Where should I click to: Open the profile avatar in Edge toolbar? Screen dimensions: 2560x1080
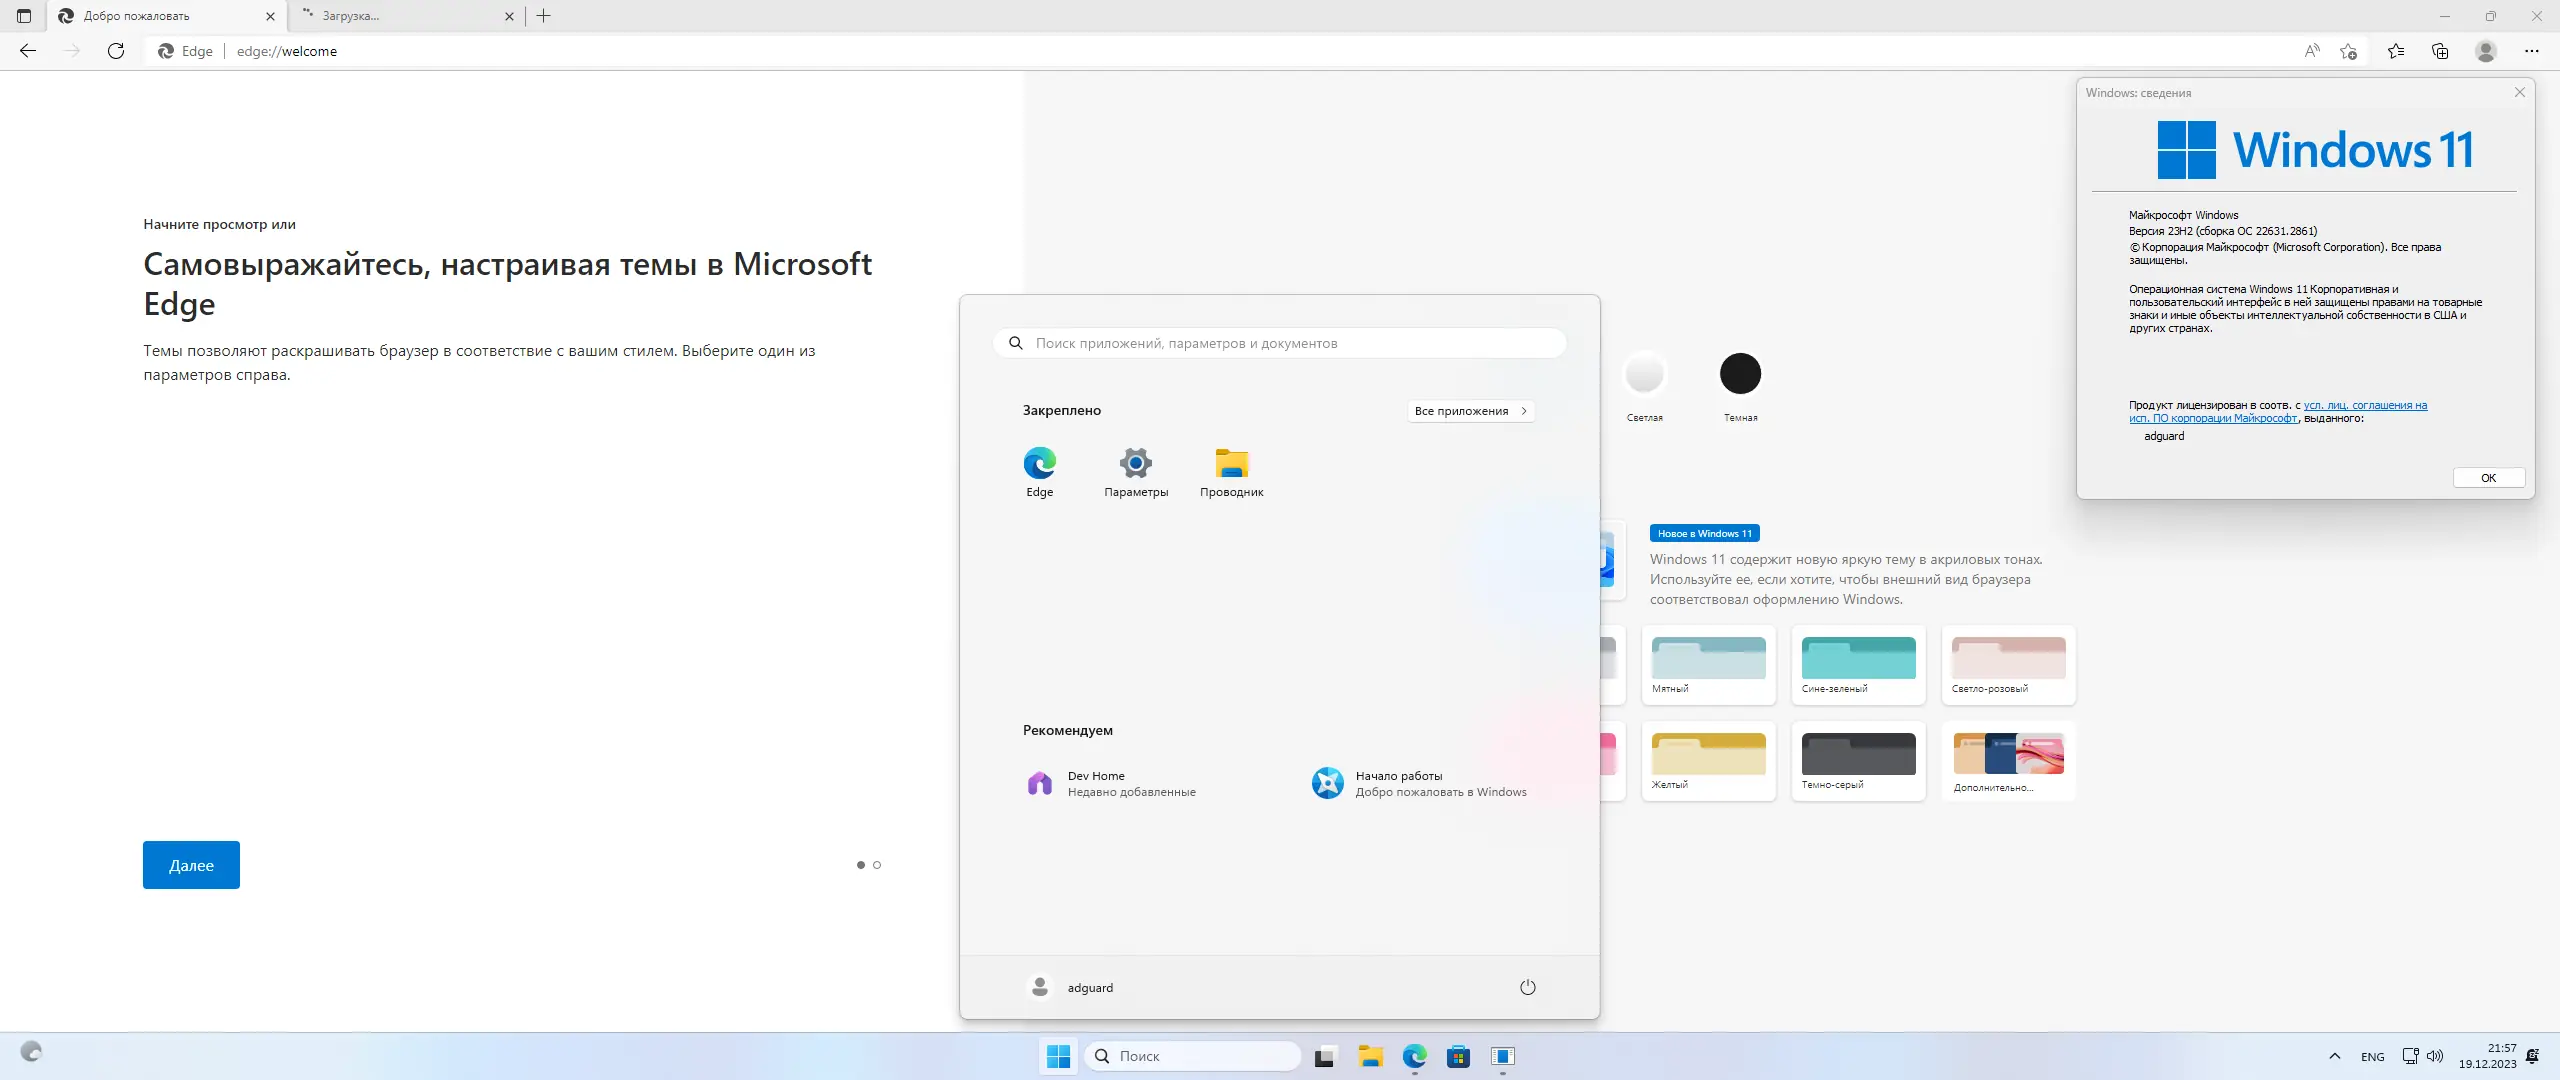2486,51
